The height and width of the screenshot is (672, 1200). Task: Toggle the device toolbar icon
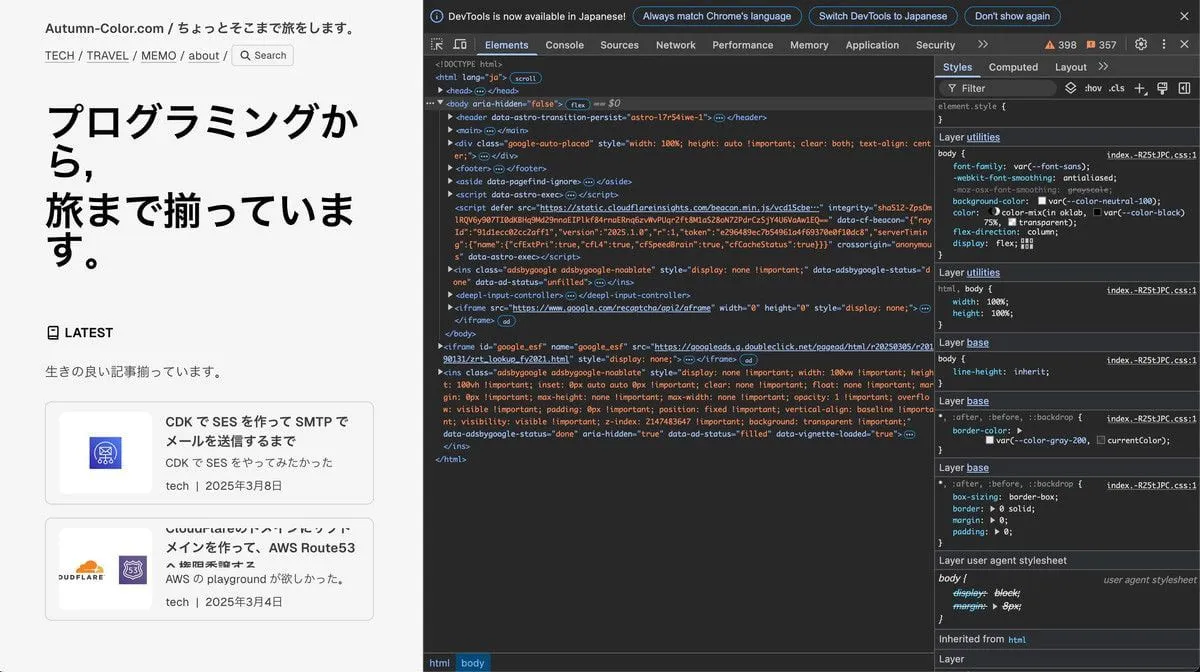pos(460,45)
